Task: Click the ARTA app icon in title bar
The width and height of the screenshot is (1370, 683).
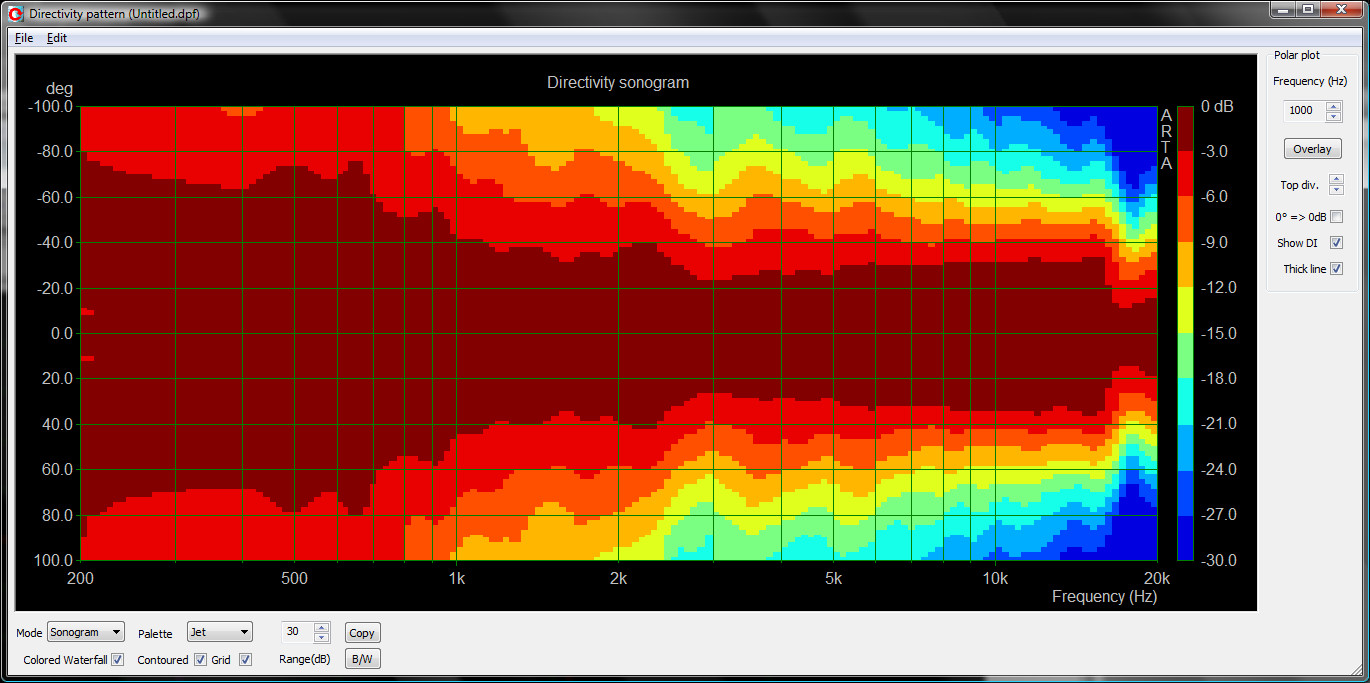Action: [15, 14]
